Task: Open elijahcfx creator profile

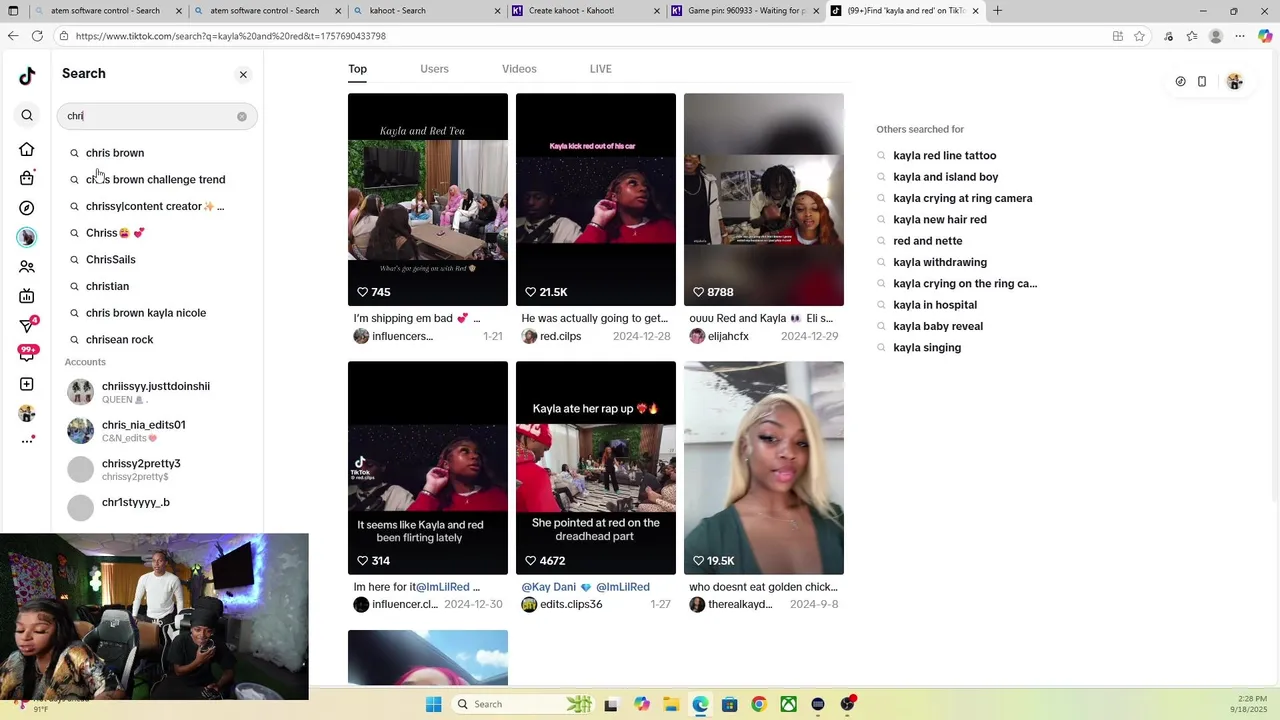Action: point(719,336)
